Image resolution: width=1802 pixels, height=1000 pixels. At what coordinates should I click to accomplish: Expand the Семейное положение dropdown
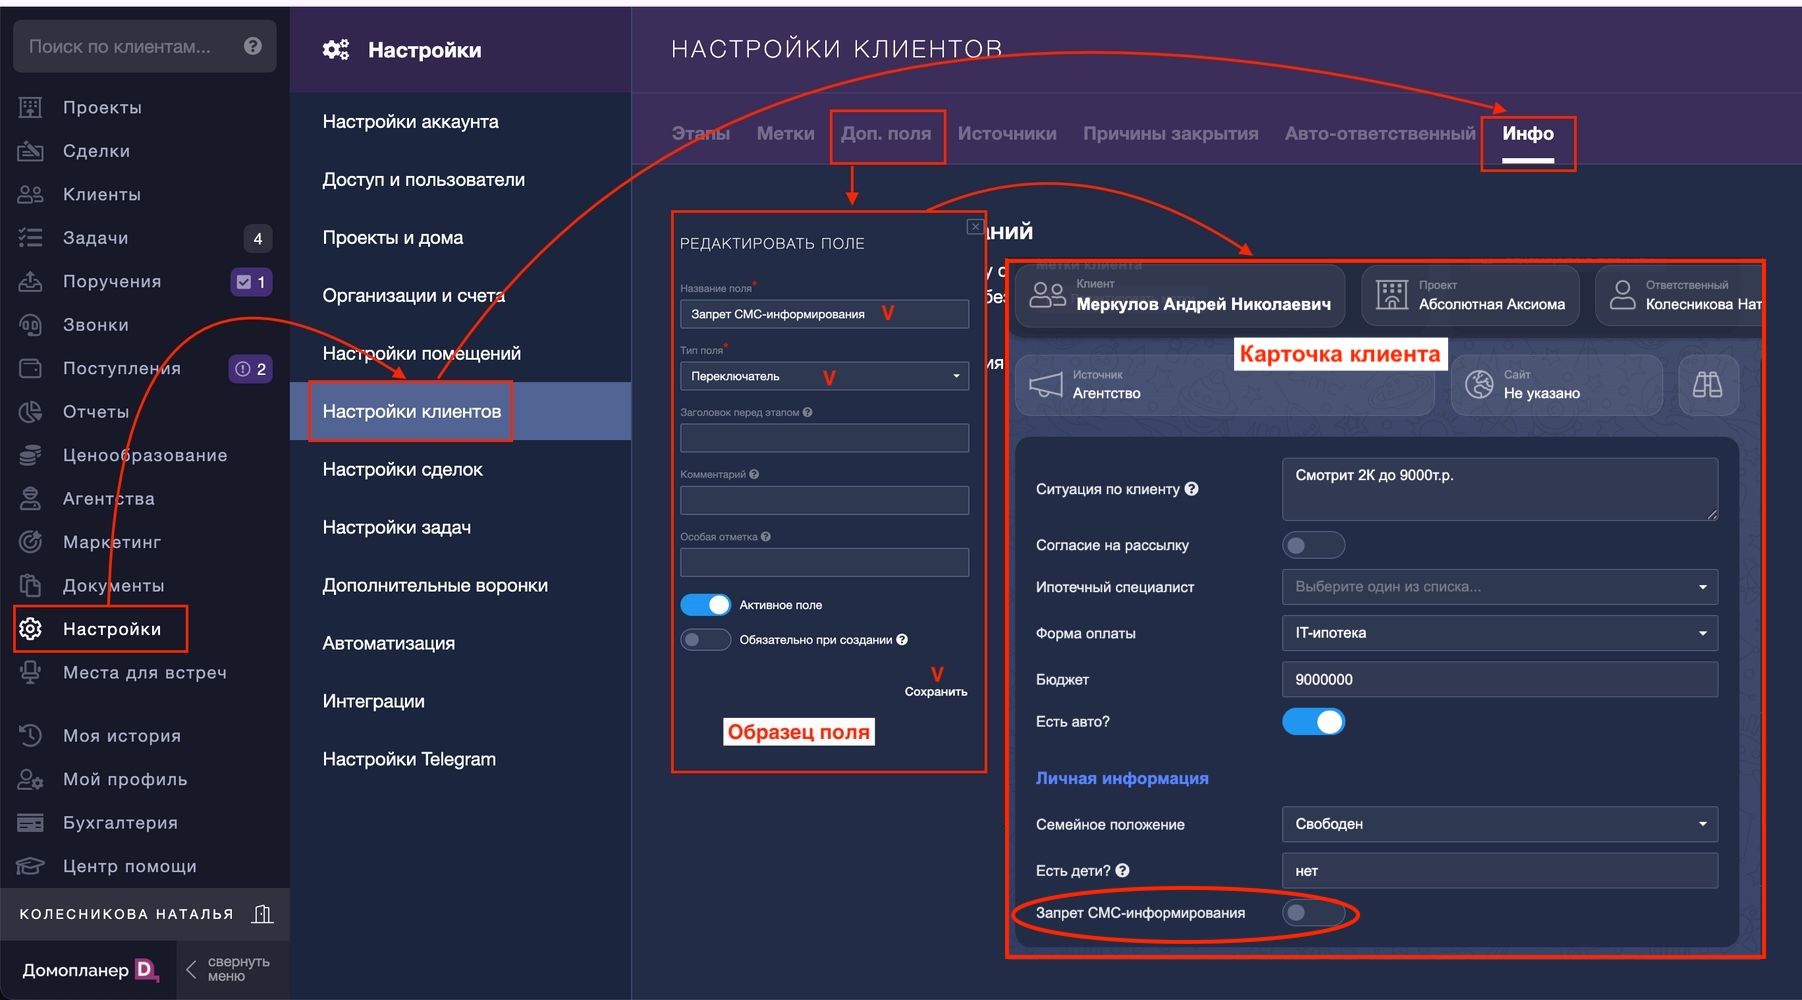pyautogui.click(x=1500, y=824)
